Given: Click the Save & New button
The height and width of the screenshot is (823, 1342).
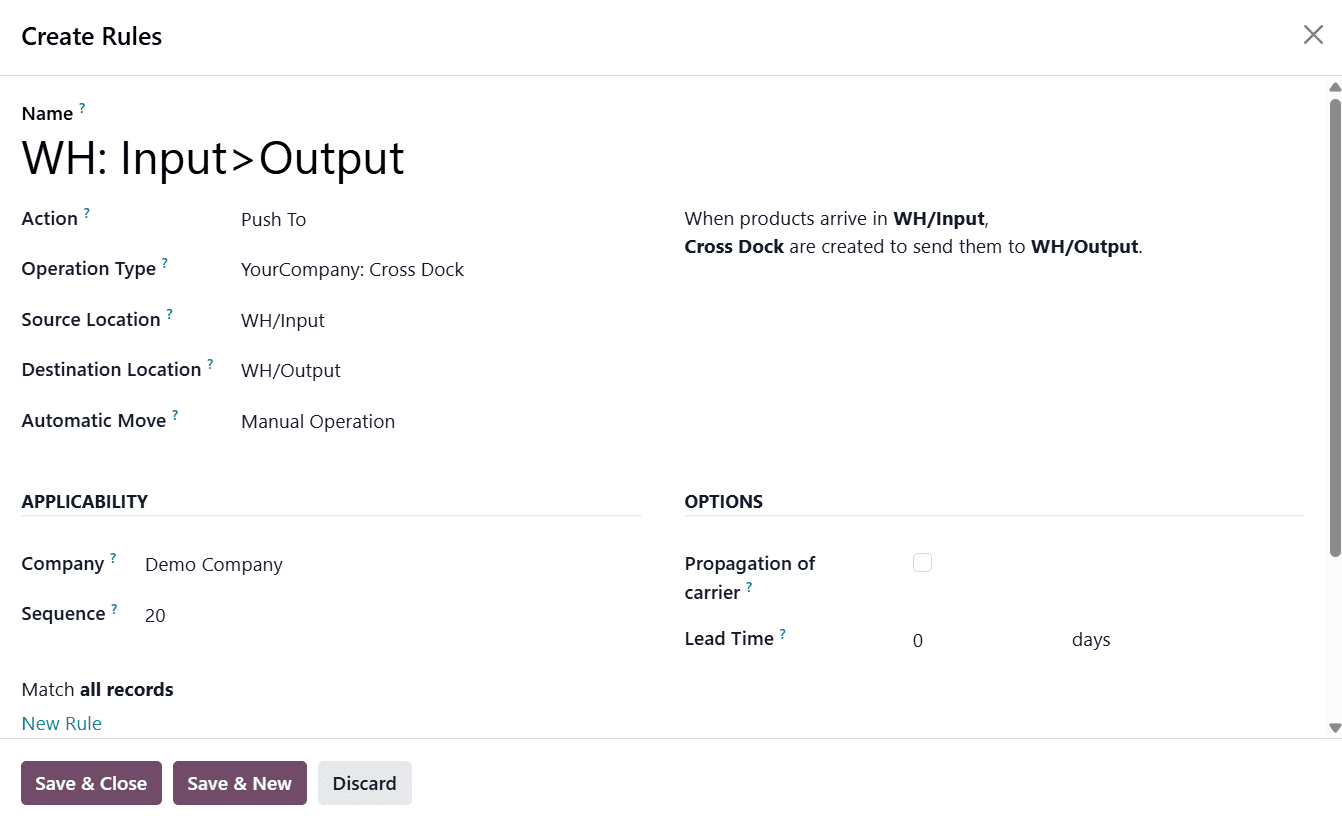Looking at the screenshot, I should (x=239, y=783).
